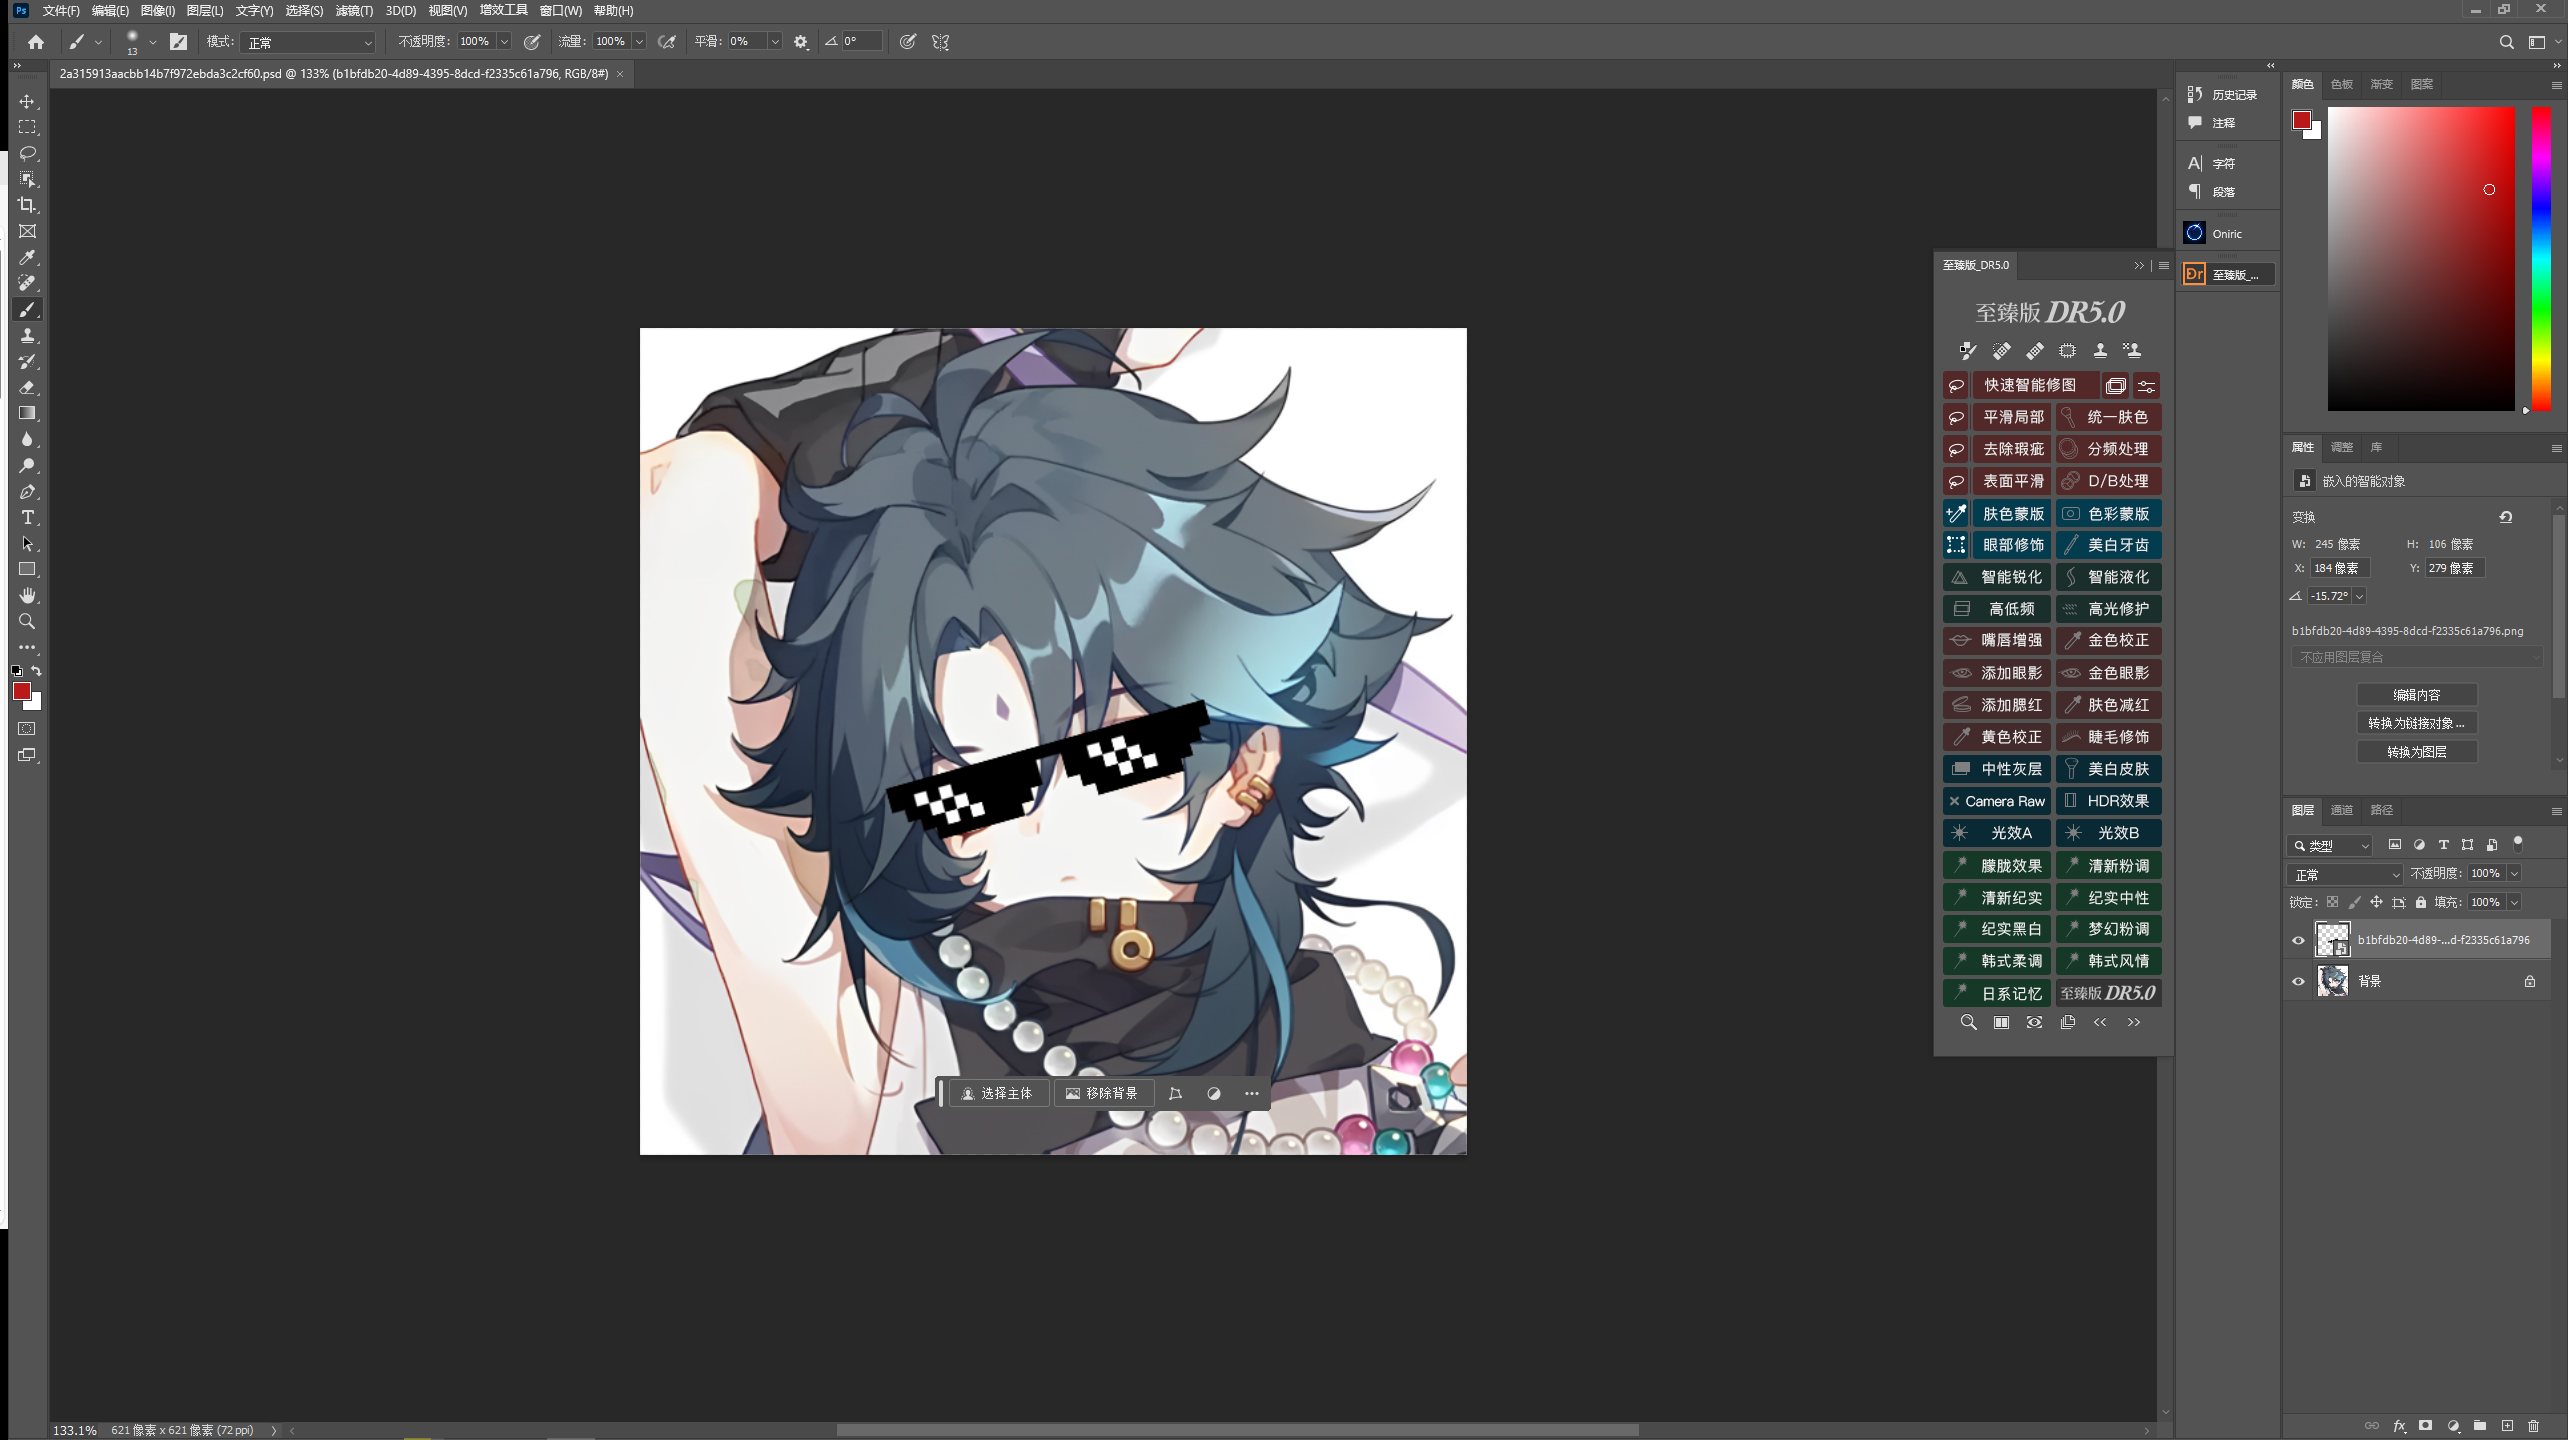Pick a color in the color field

(2421, 259)
